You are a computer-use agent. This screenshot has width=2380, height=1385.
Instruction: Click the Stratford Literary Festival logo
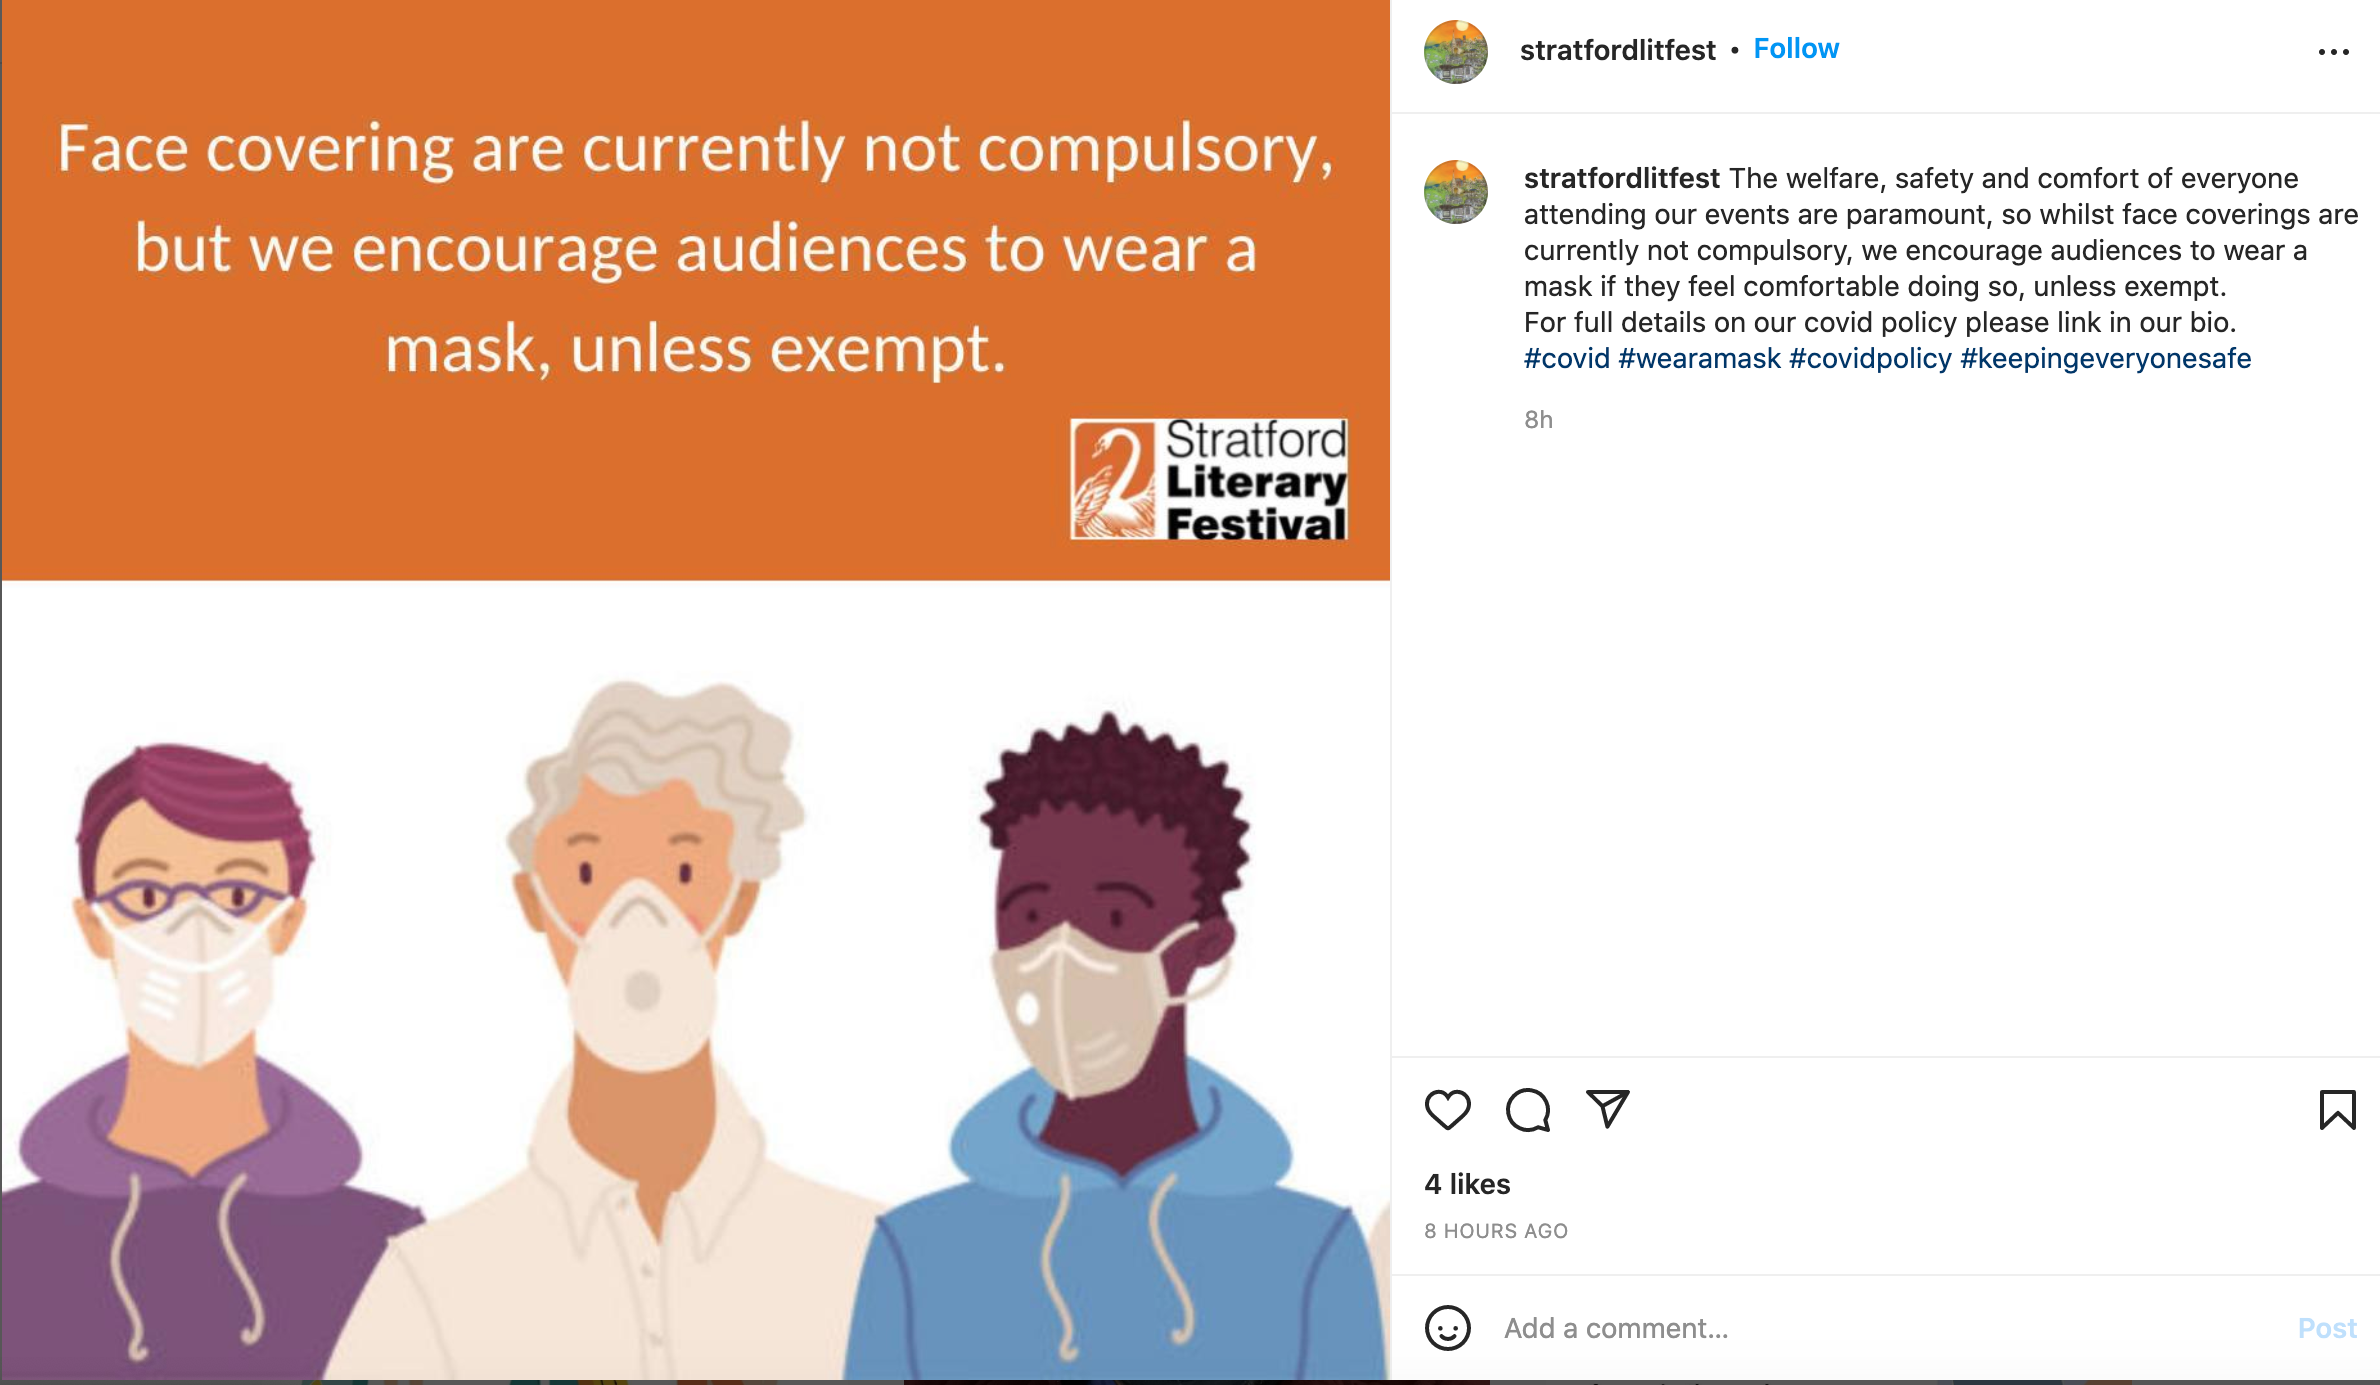[x=1209, y=479]
